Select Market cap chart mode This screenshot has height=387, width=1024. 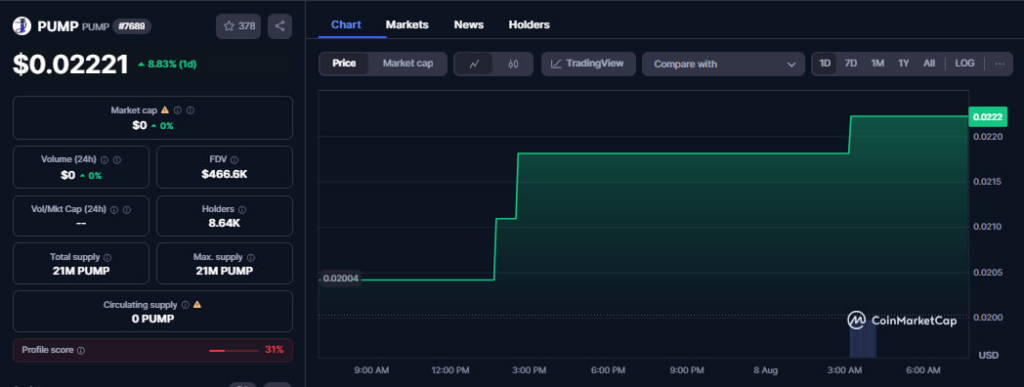(408, 63)
